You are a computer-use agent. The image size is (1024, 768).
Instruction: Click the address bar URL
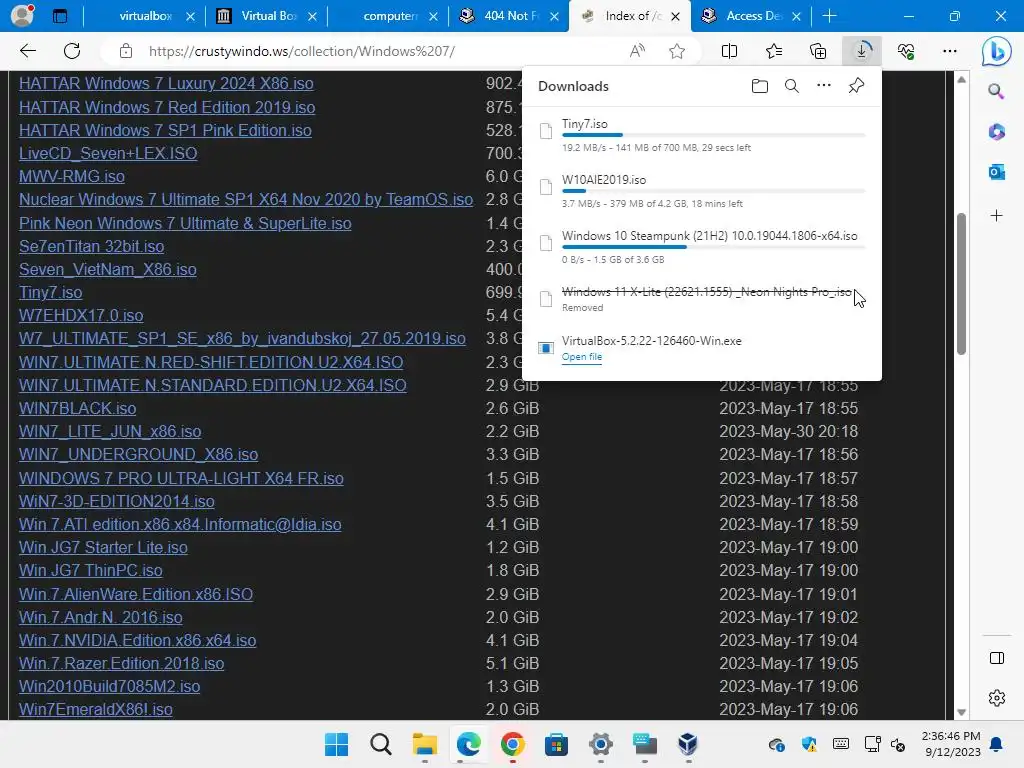click(x=302, y=51)
